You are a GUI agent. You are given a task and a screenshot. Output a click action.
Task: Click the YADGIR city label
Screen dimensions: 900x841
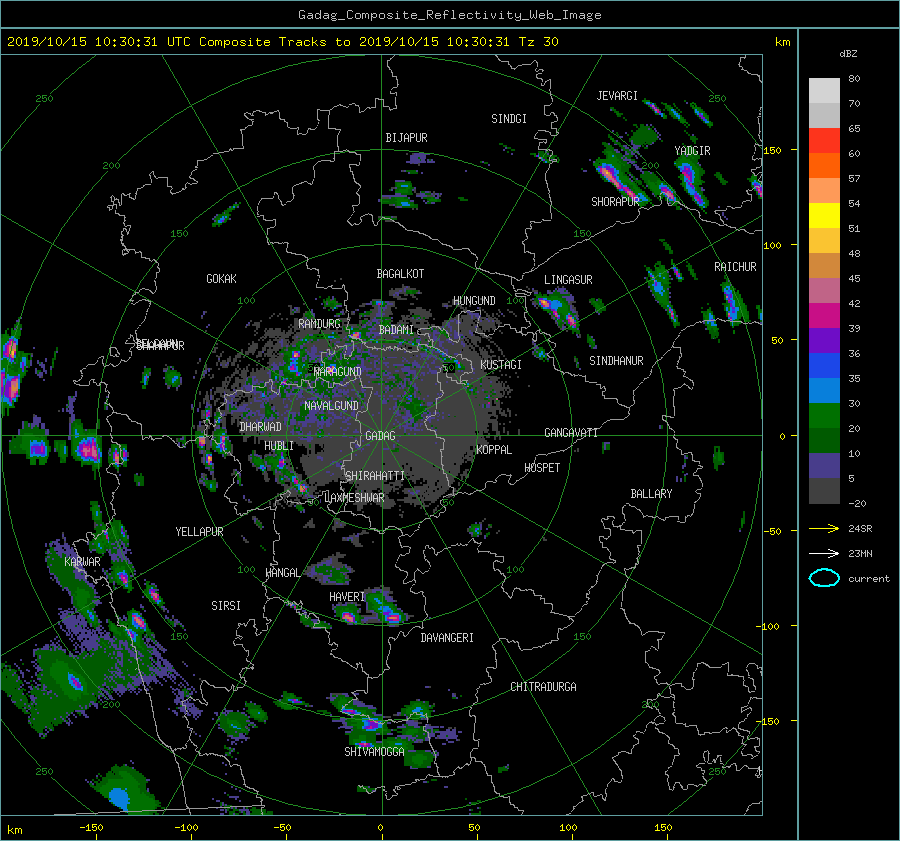tap(692, 151)
